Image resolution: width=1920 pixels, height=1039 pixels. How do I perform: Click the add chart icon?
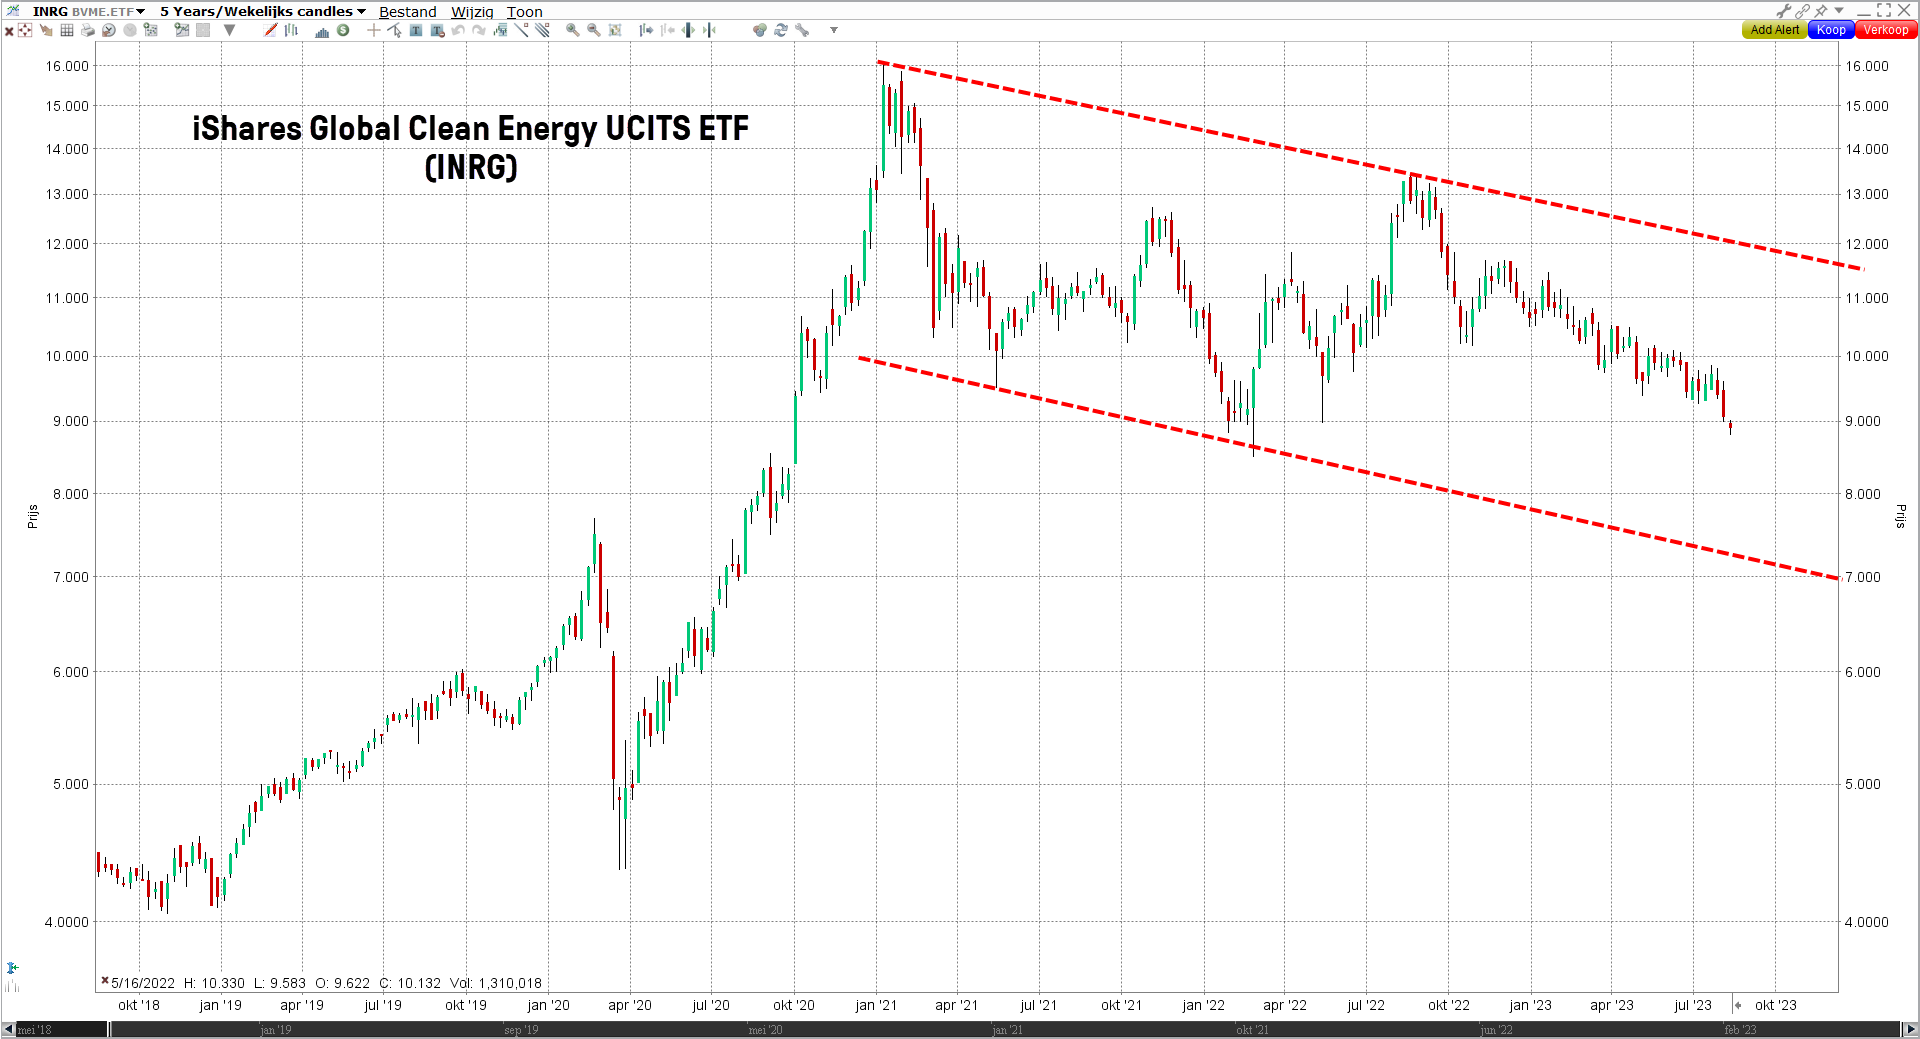(181, 30)
